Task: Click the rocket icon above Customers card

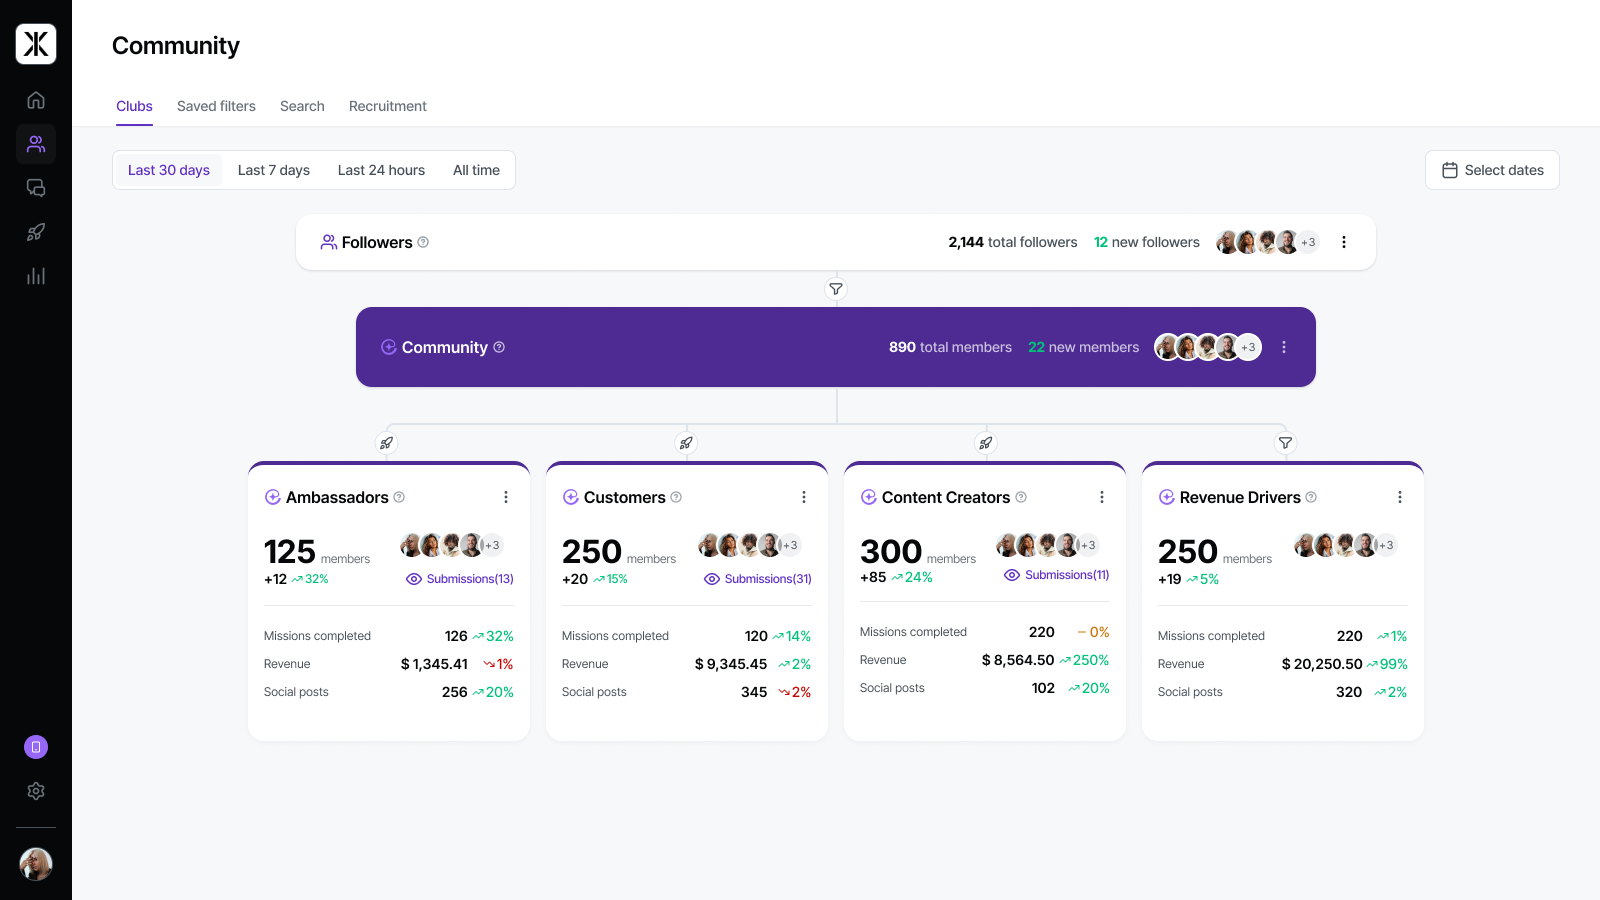Action: point(686,443)
